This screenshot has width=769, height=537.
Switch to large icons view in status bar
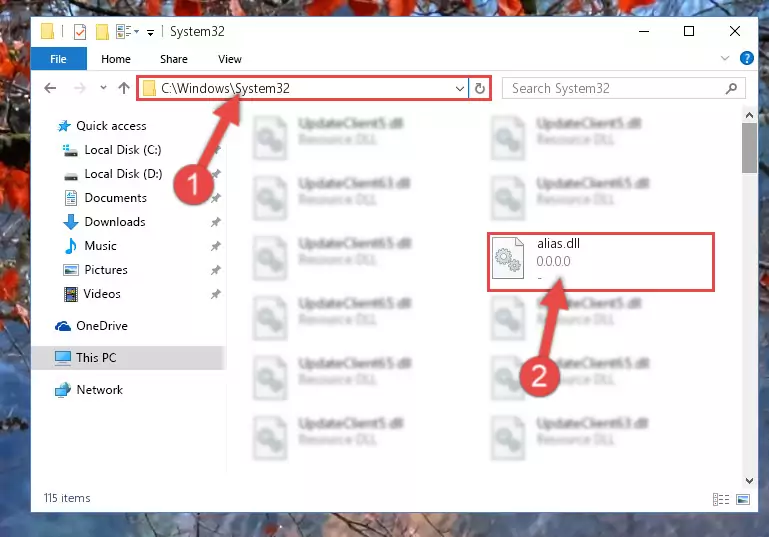pyautogui.click(x=743, y=499)
